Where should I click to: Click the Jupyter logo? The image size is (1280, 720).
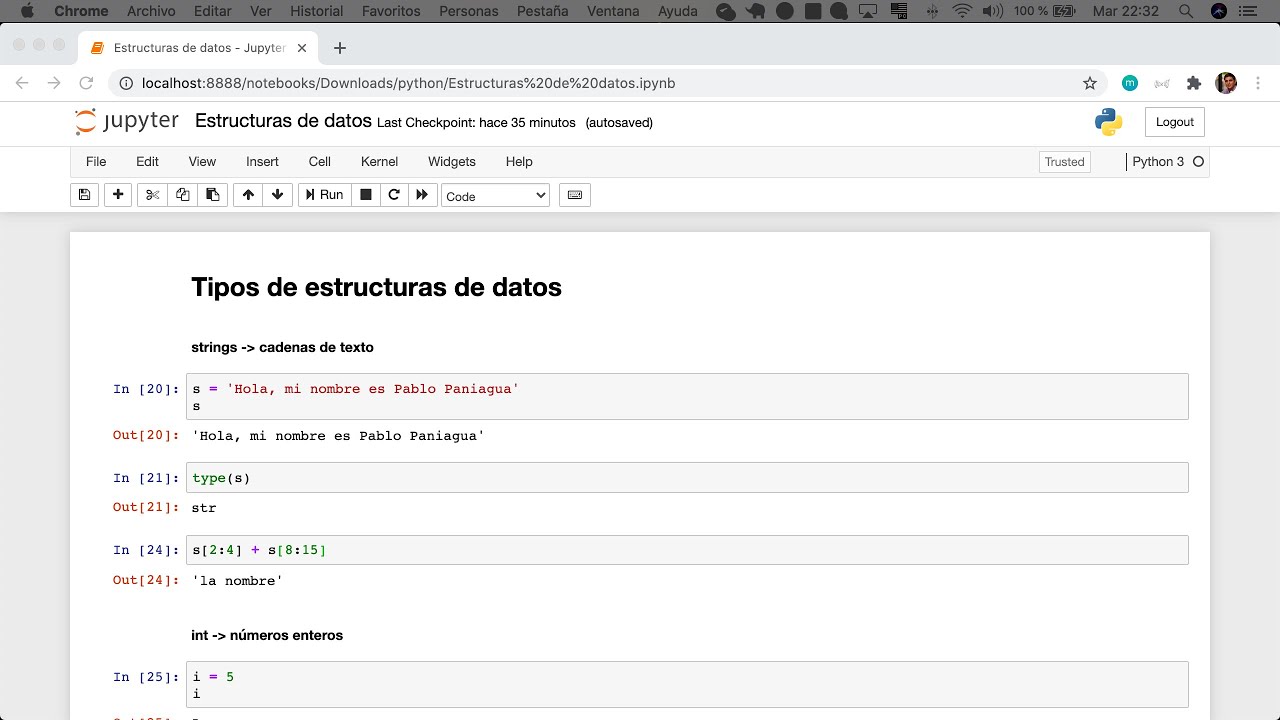pos(127,122)
